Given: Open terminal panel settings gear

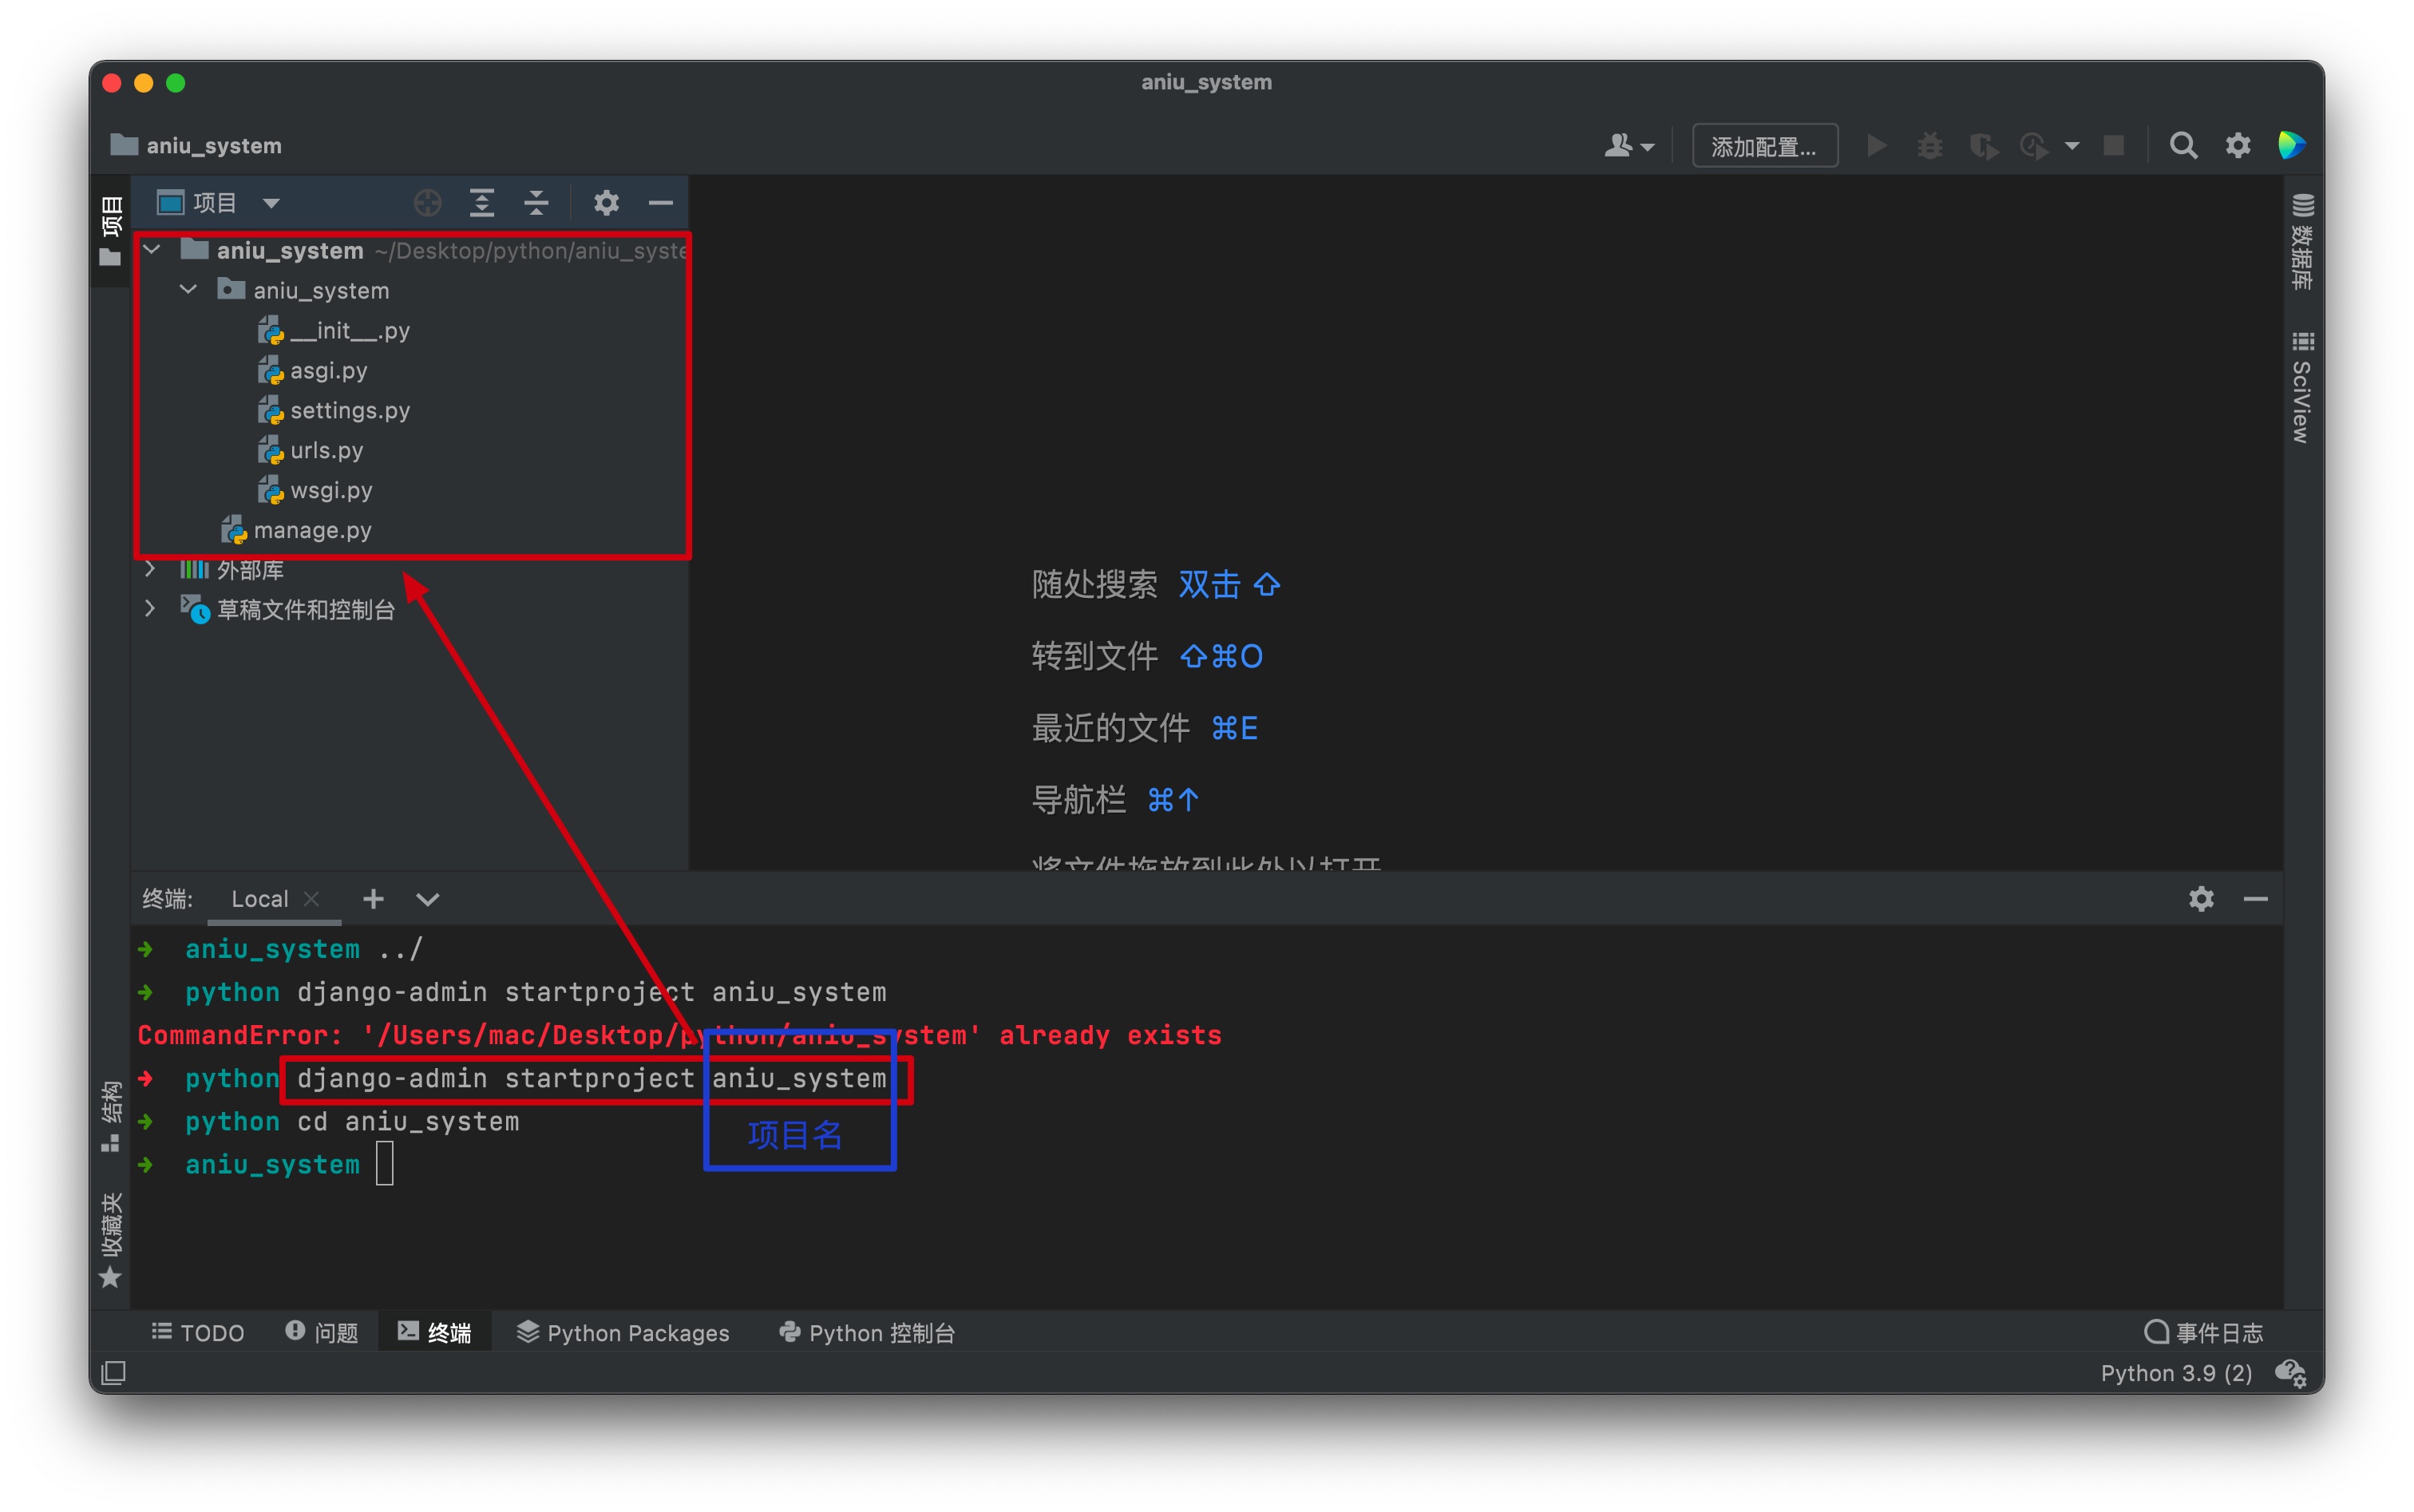Looking at the screenshot, I should tap(2200, 899).
